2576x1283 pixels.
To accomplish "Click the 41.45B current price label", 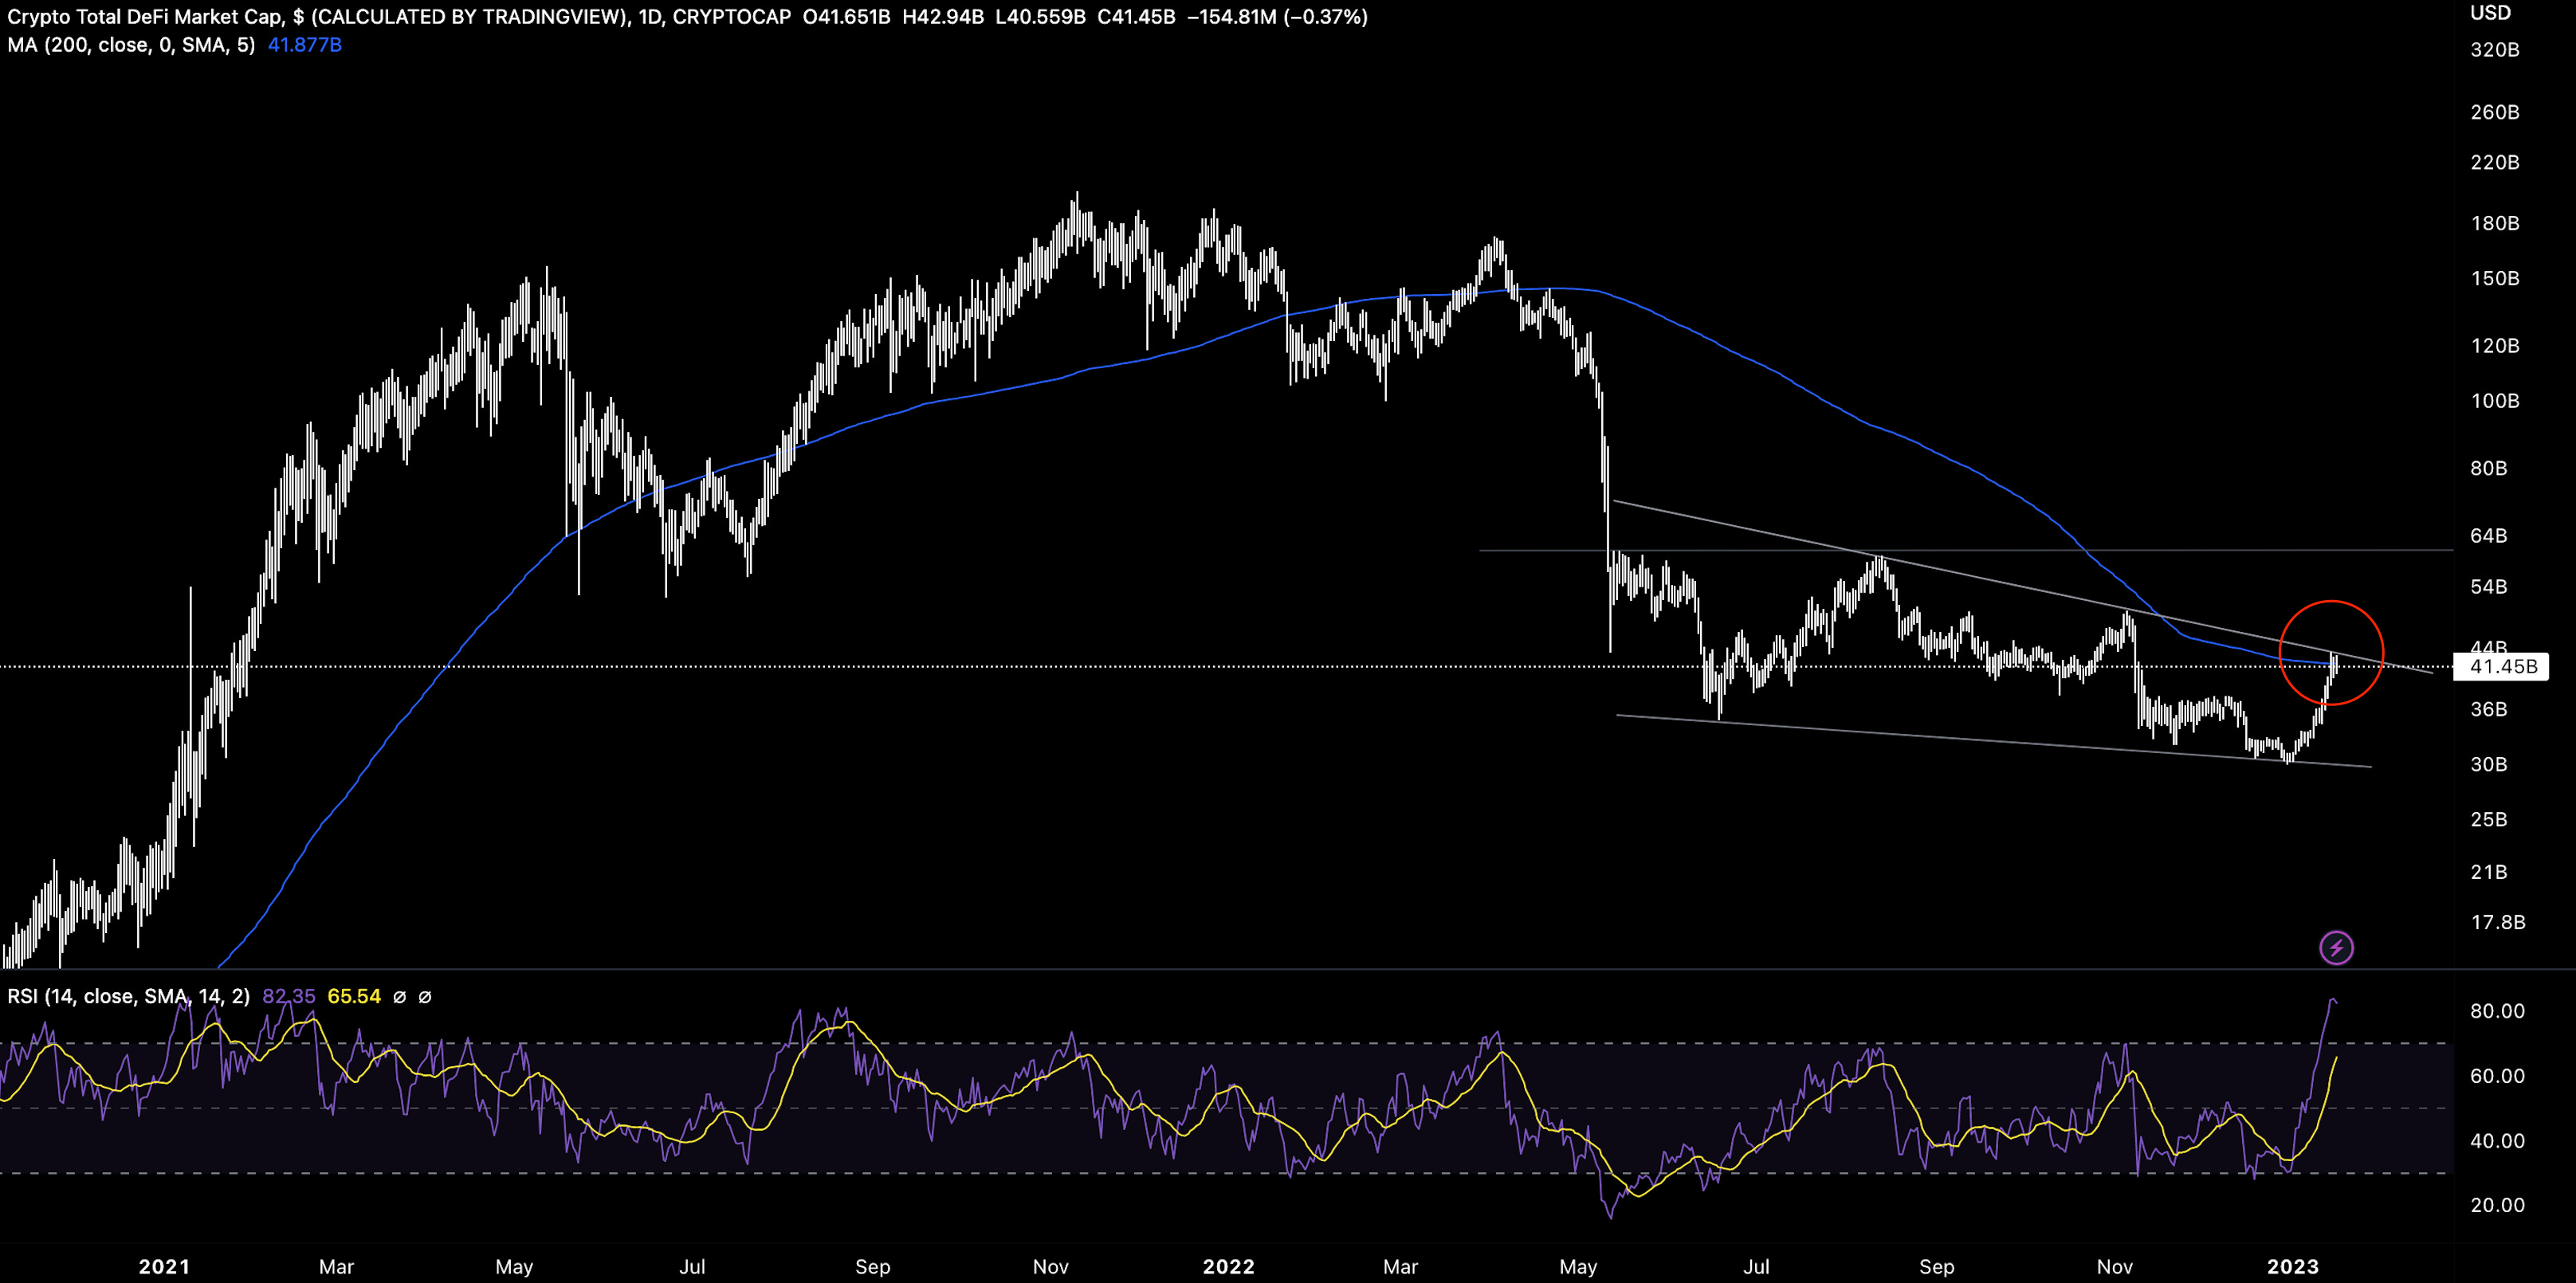I will 2502,666.
